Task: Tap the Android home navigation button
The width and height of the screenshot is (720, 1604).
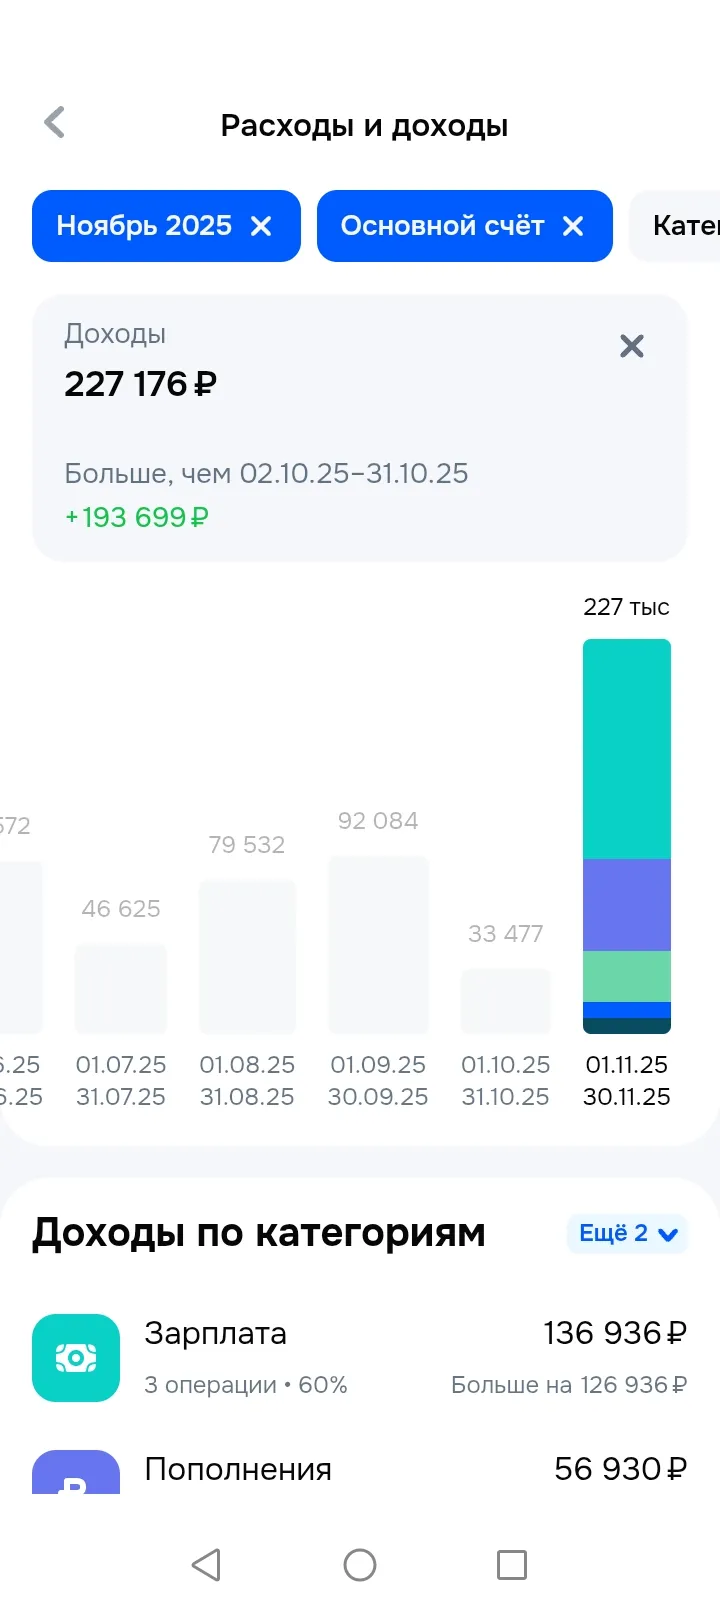Action: [x=360, y=1565]
